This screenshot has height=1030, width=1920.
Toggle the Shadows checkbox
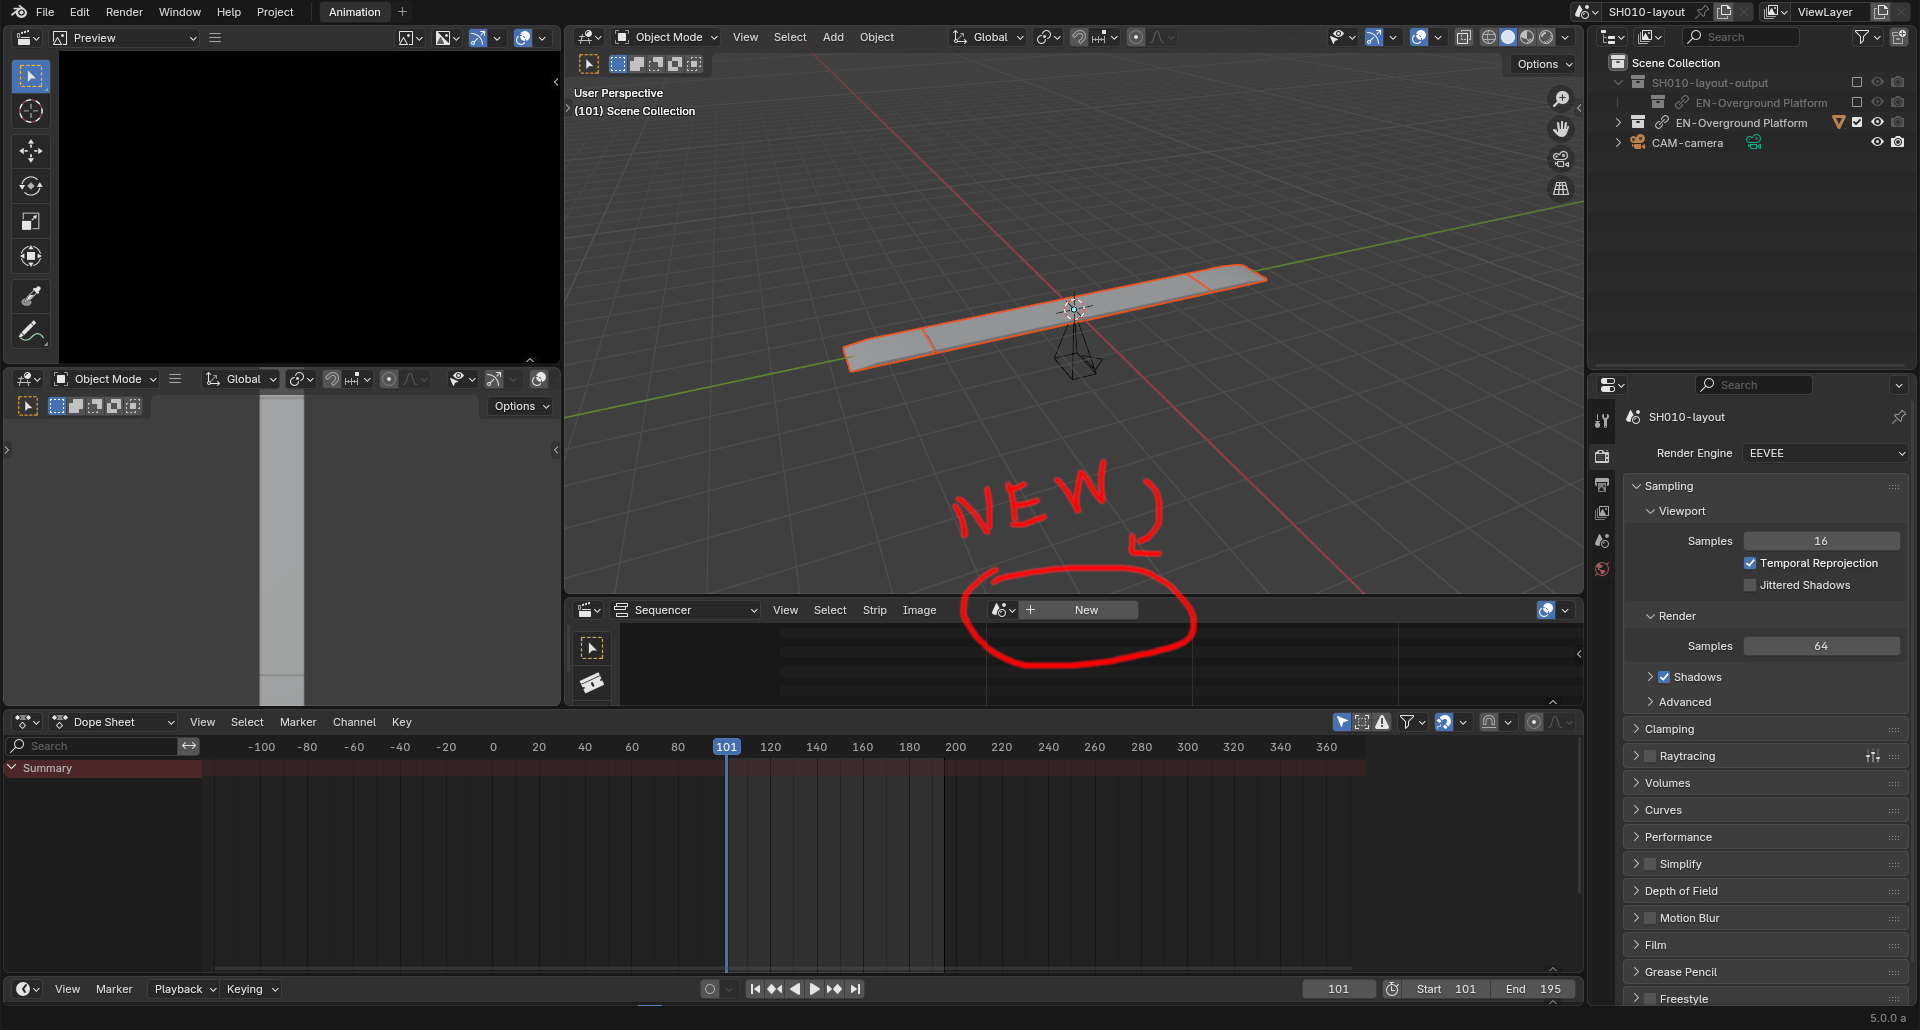point(1664,678)
